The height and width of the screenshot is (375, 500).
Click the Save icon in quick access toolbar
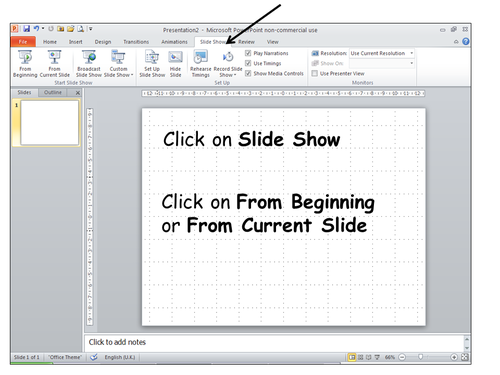point(26,29)
